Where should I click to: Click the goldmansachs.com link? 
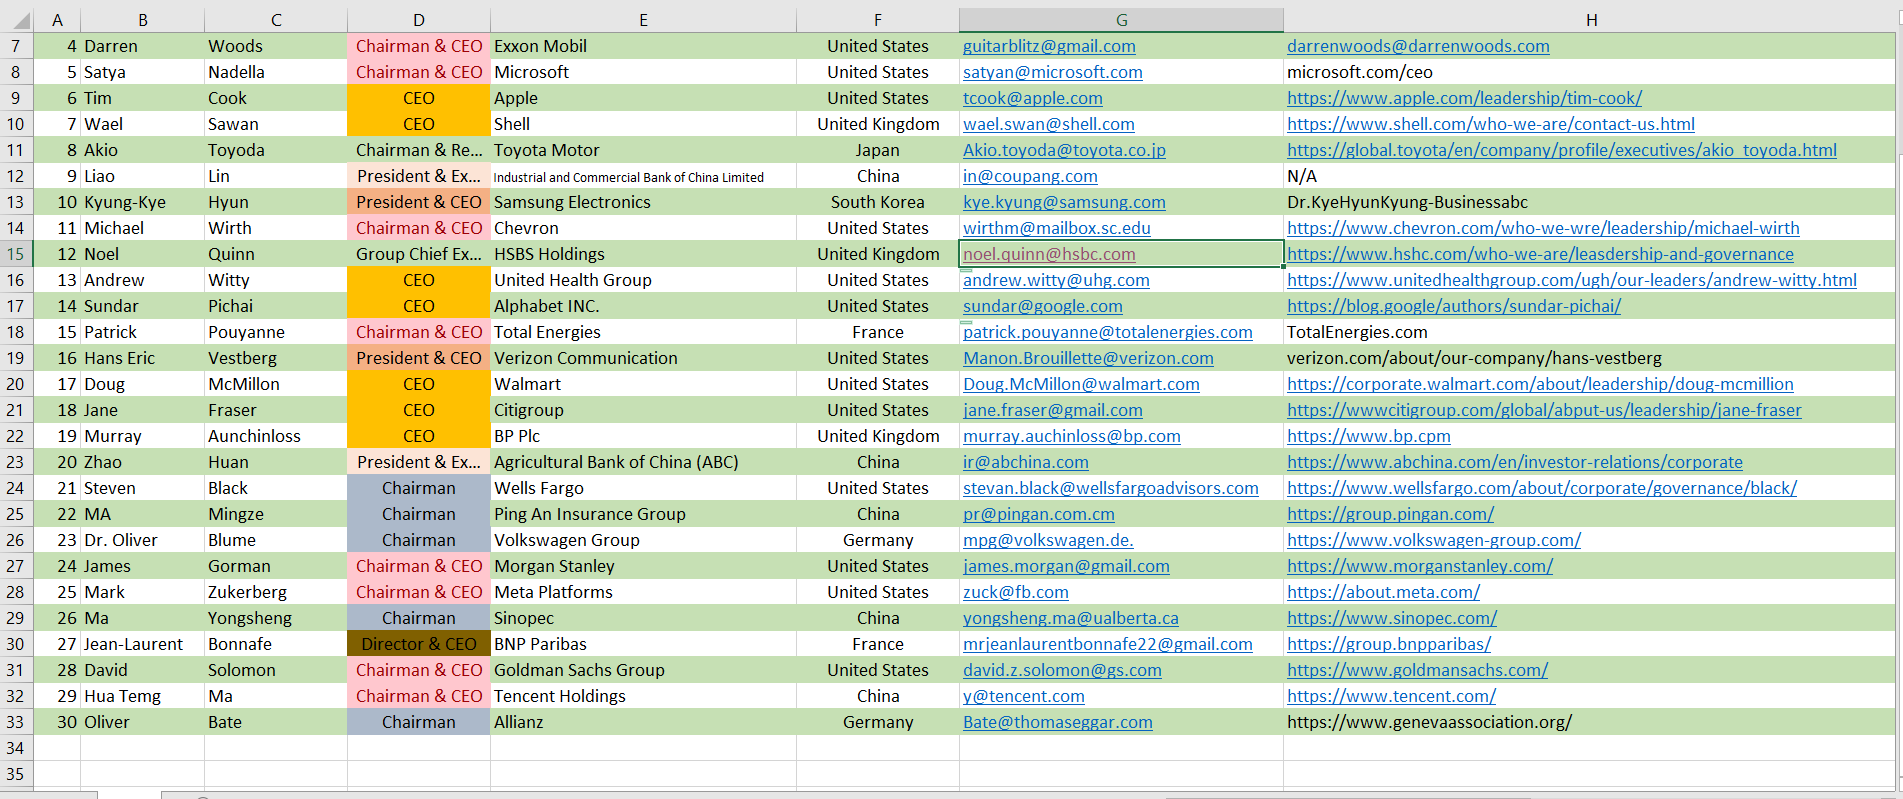tap(1417, 670)
